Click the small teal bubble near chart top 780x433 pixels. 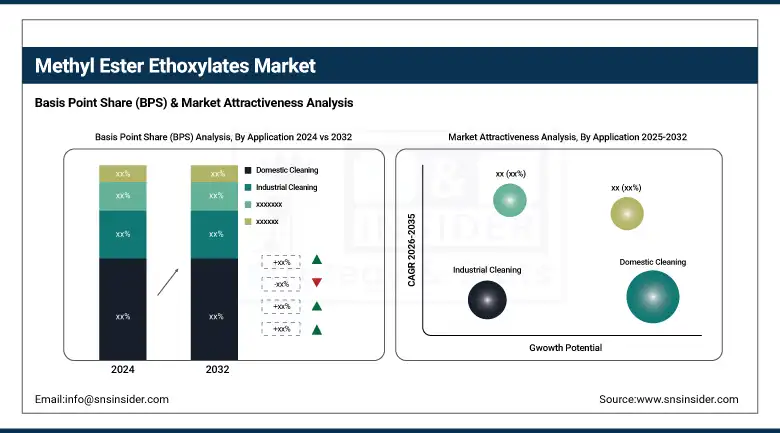[510, 203]
